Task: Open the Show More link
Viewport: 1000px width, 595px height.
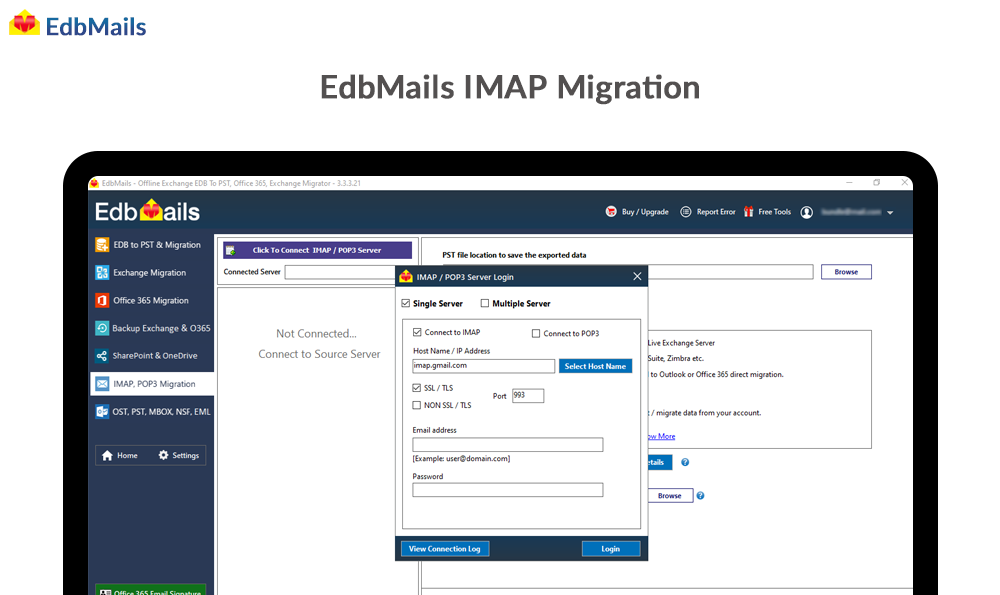Action: point(661,436)
